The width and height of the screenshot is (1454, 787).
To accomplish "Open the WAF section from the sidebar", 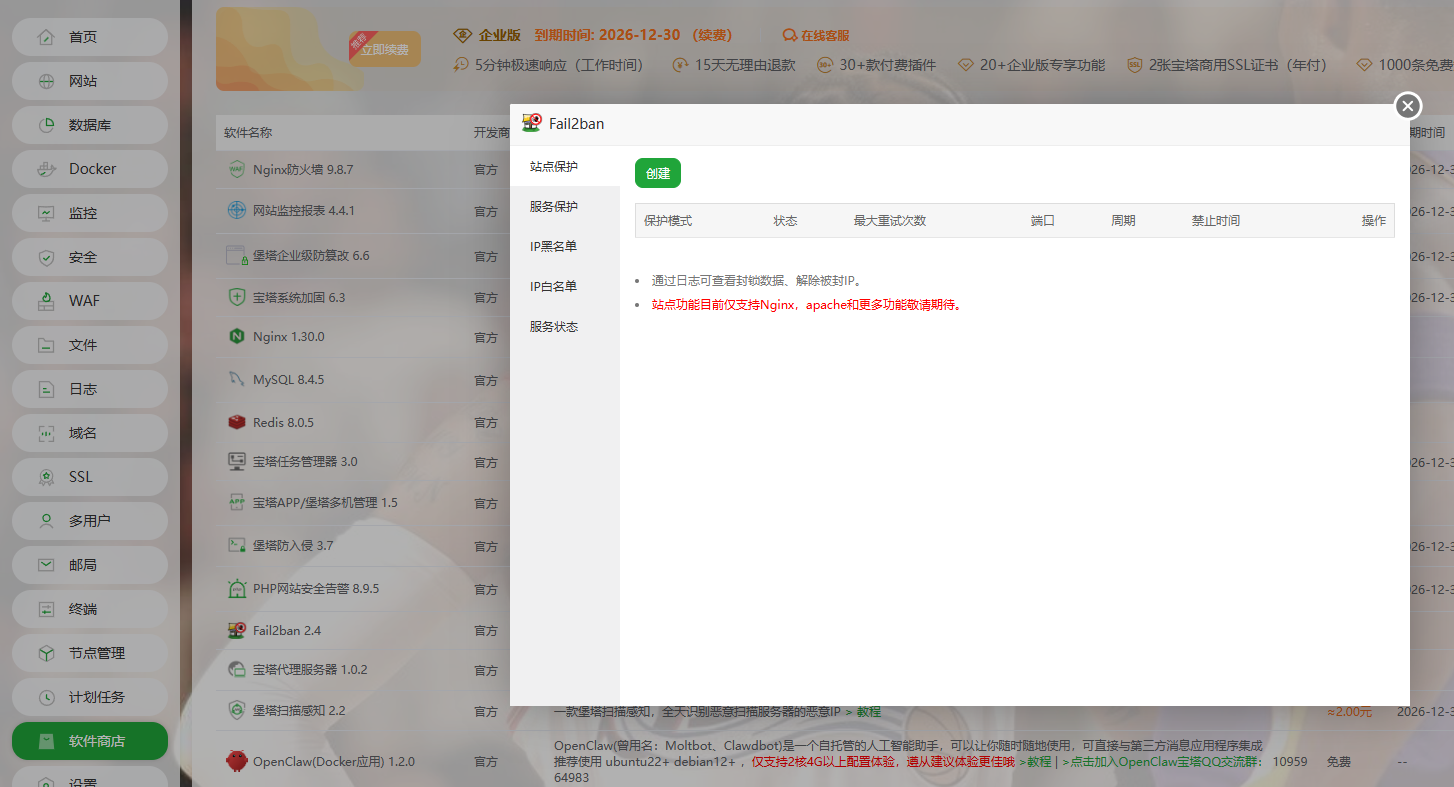I will pos(89,300).
